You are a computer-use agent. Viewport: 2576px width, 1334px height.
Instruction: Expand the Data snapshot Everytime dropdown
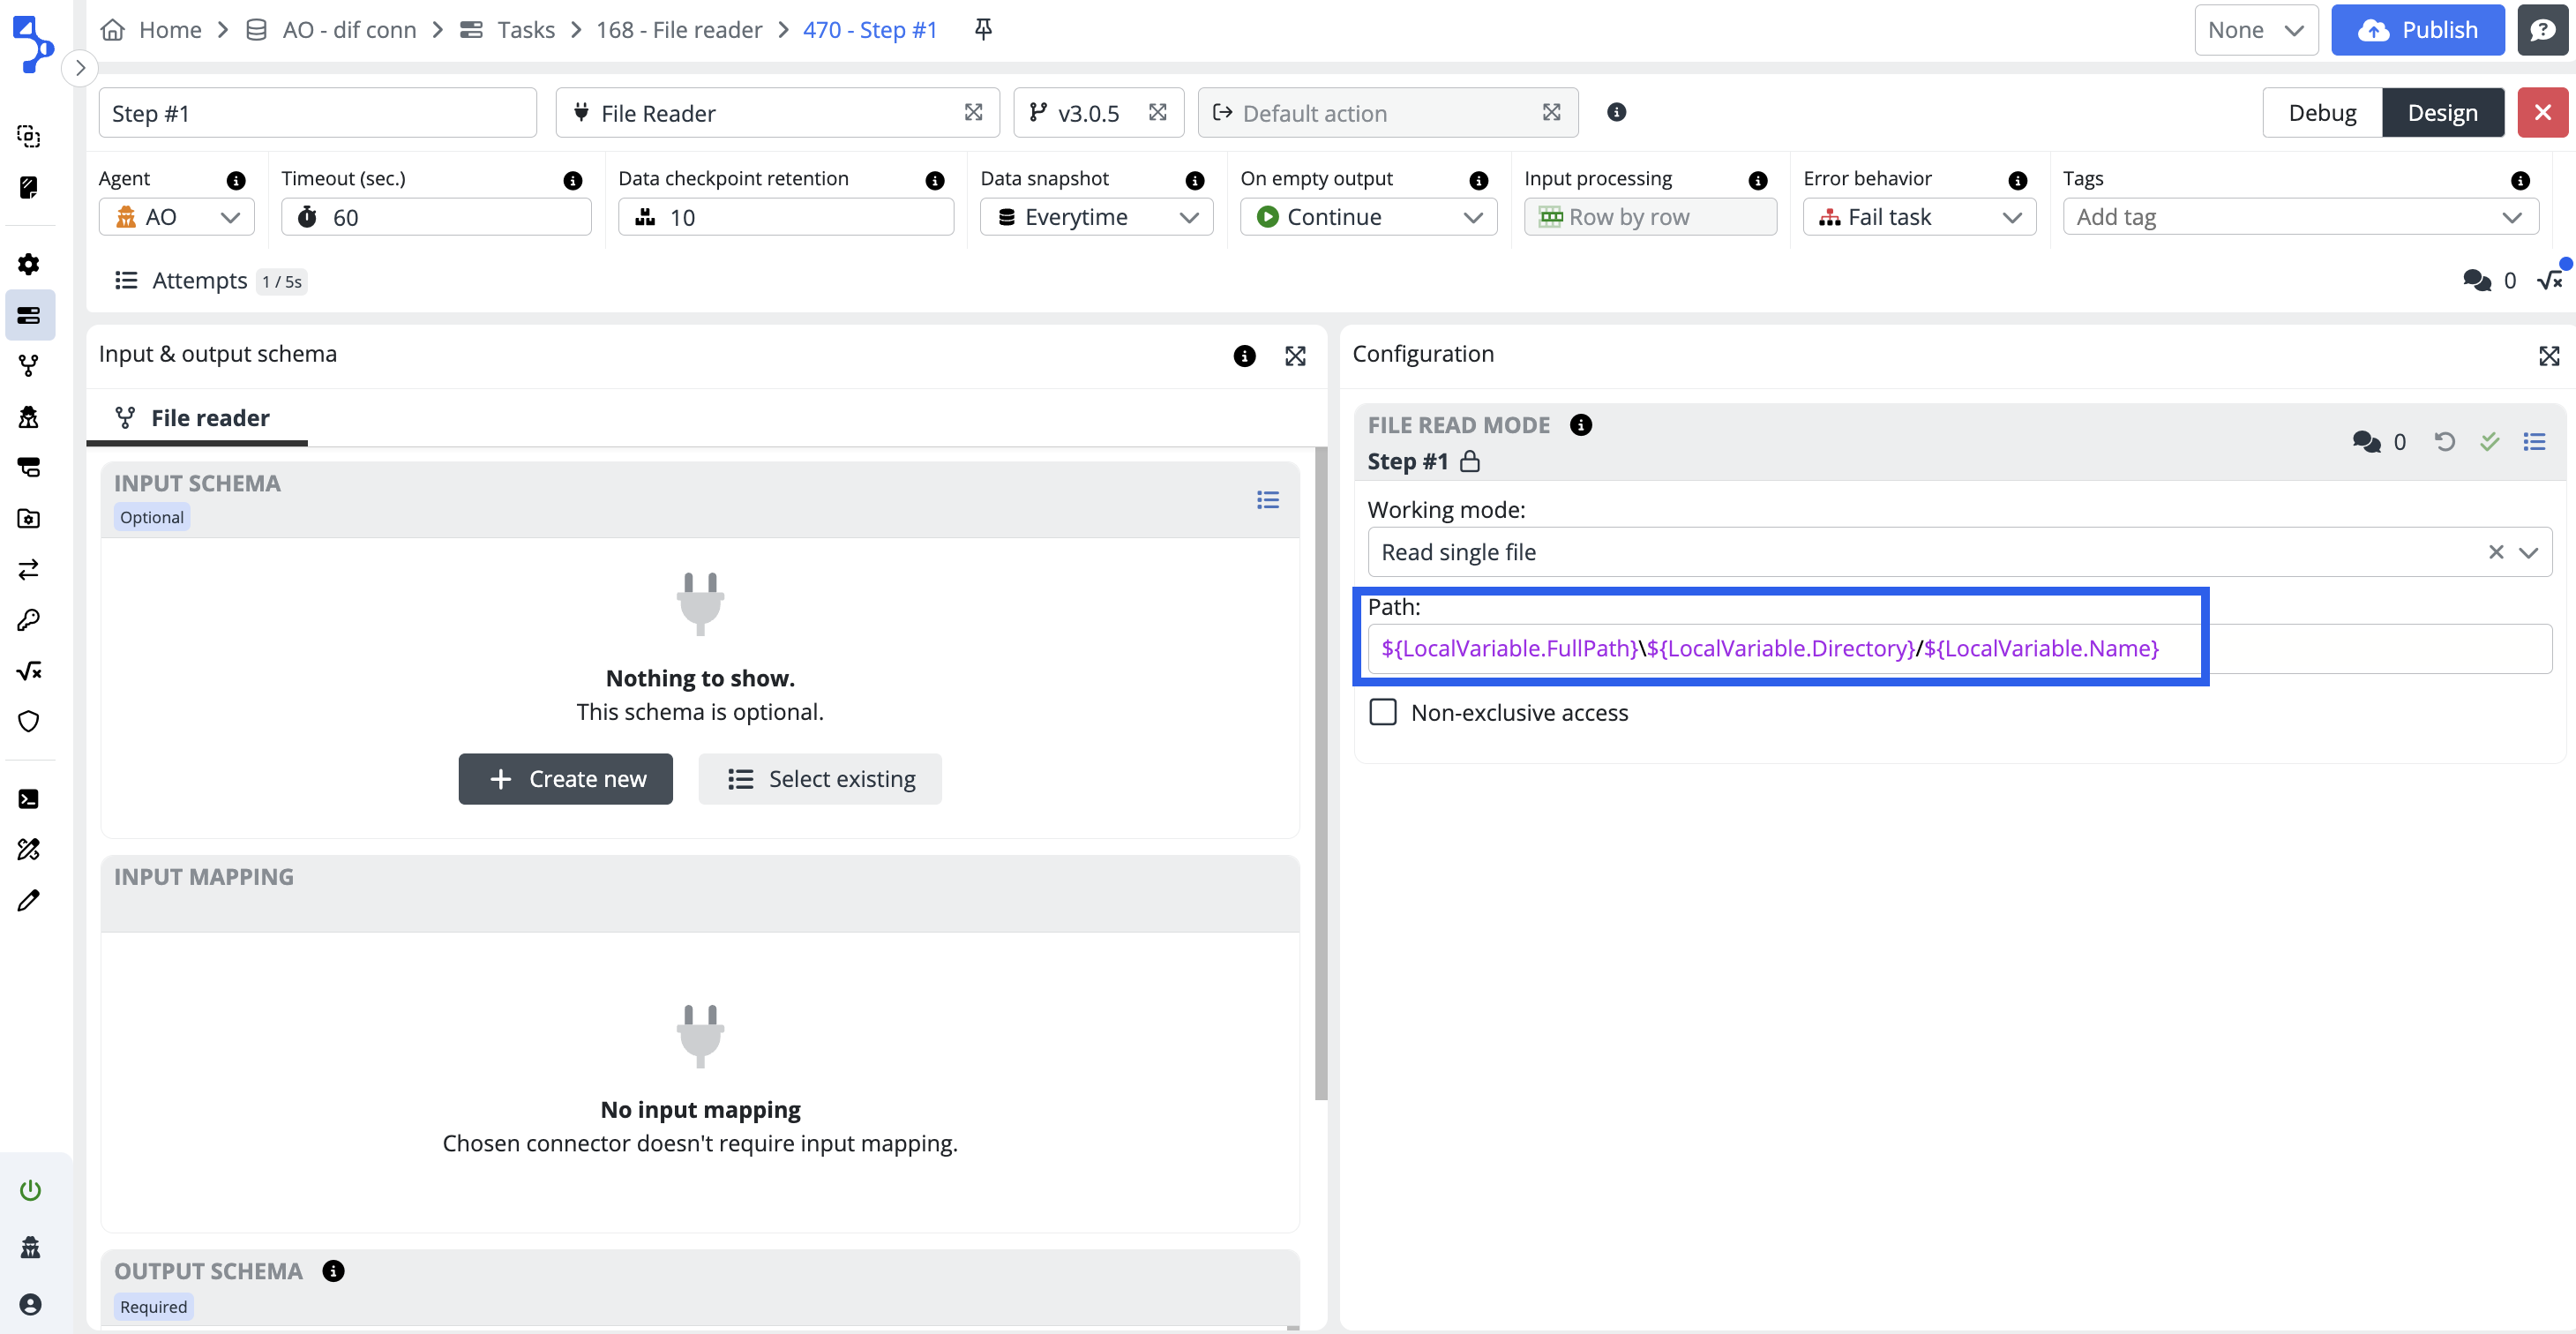coord(1096,217)
